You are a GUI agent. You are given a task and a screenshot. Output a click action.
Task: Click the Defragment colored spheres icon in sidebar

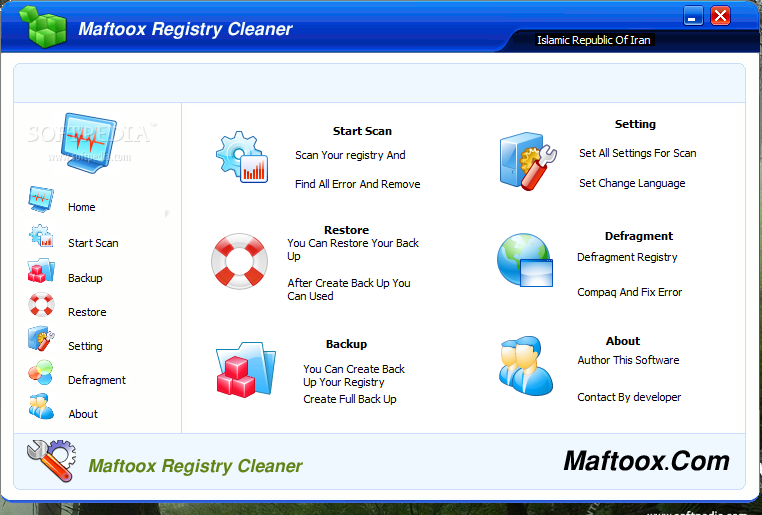pyautogui.click(x=41, y=372)
